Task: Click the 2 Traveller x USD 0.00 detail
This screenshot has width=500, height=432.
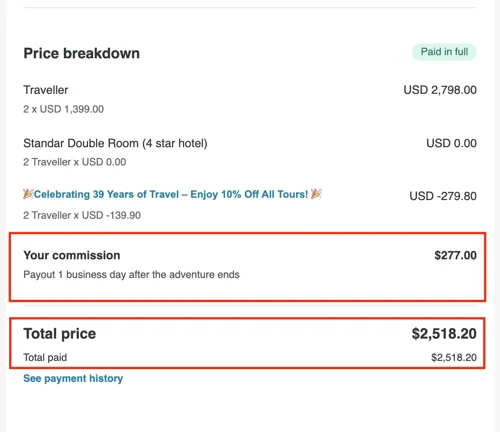Action: tap(75, 162)
